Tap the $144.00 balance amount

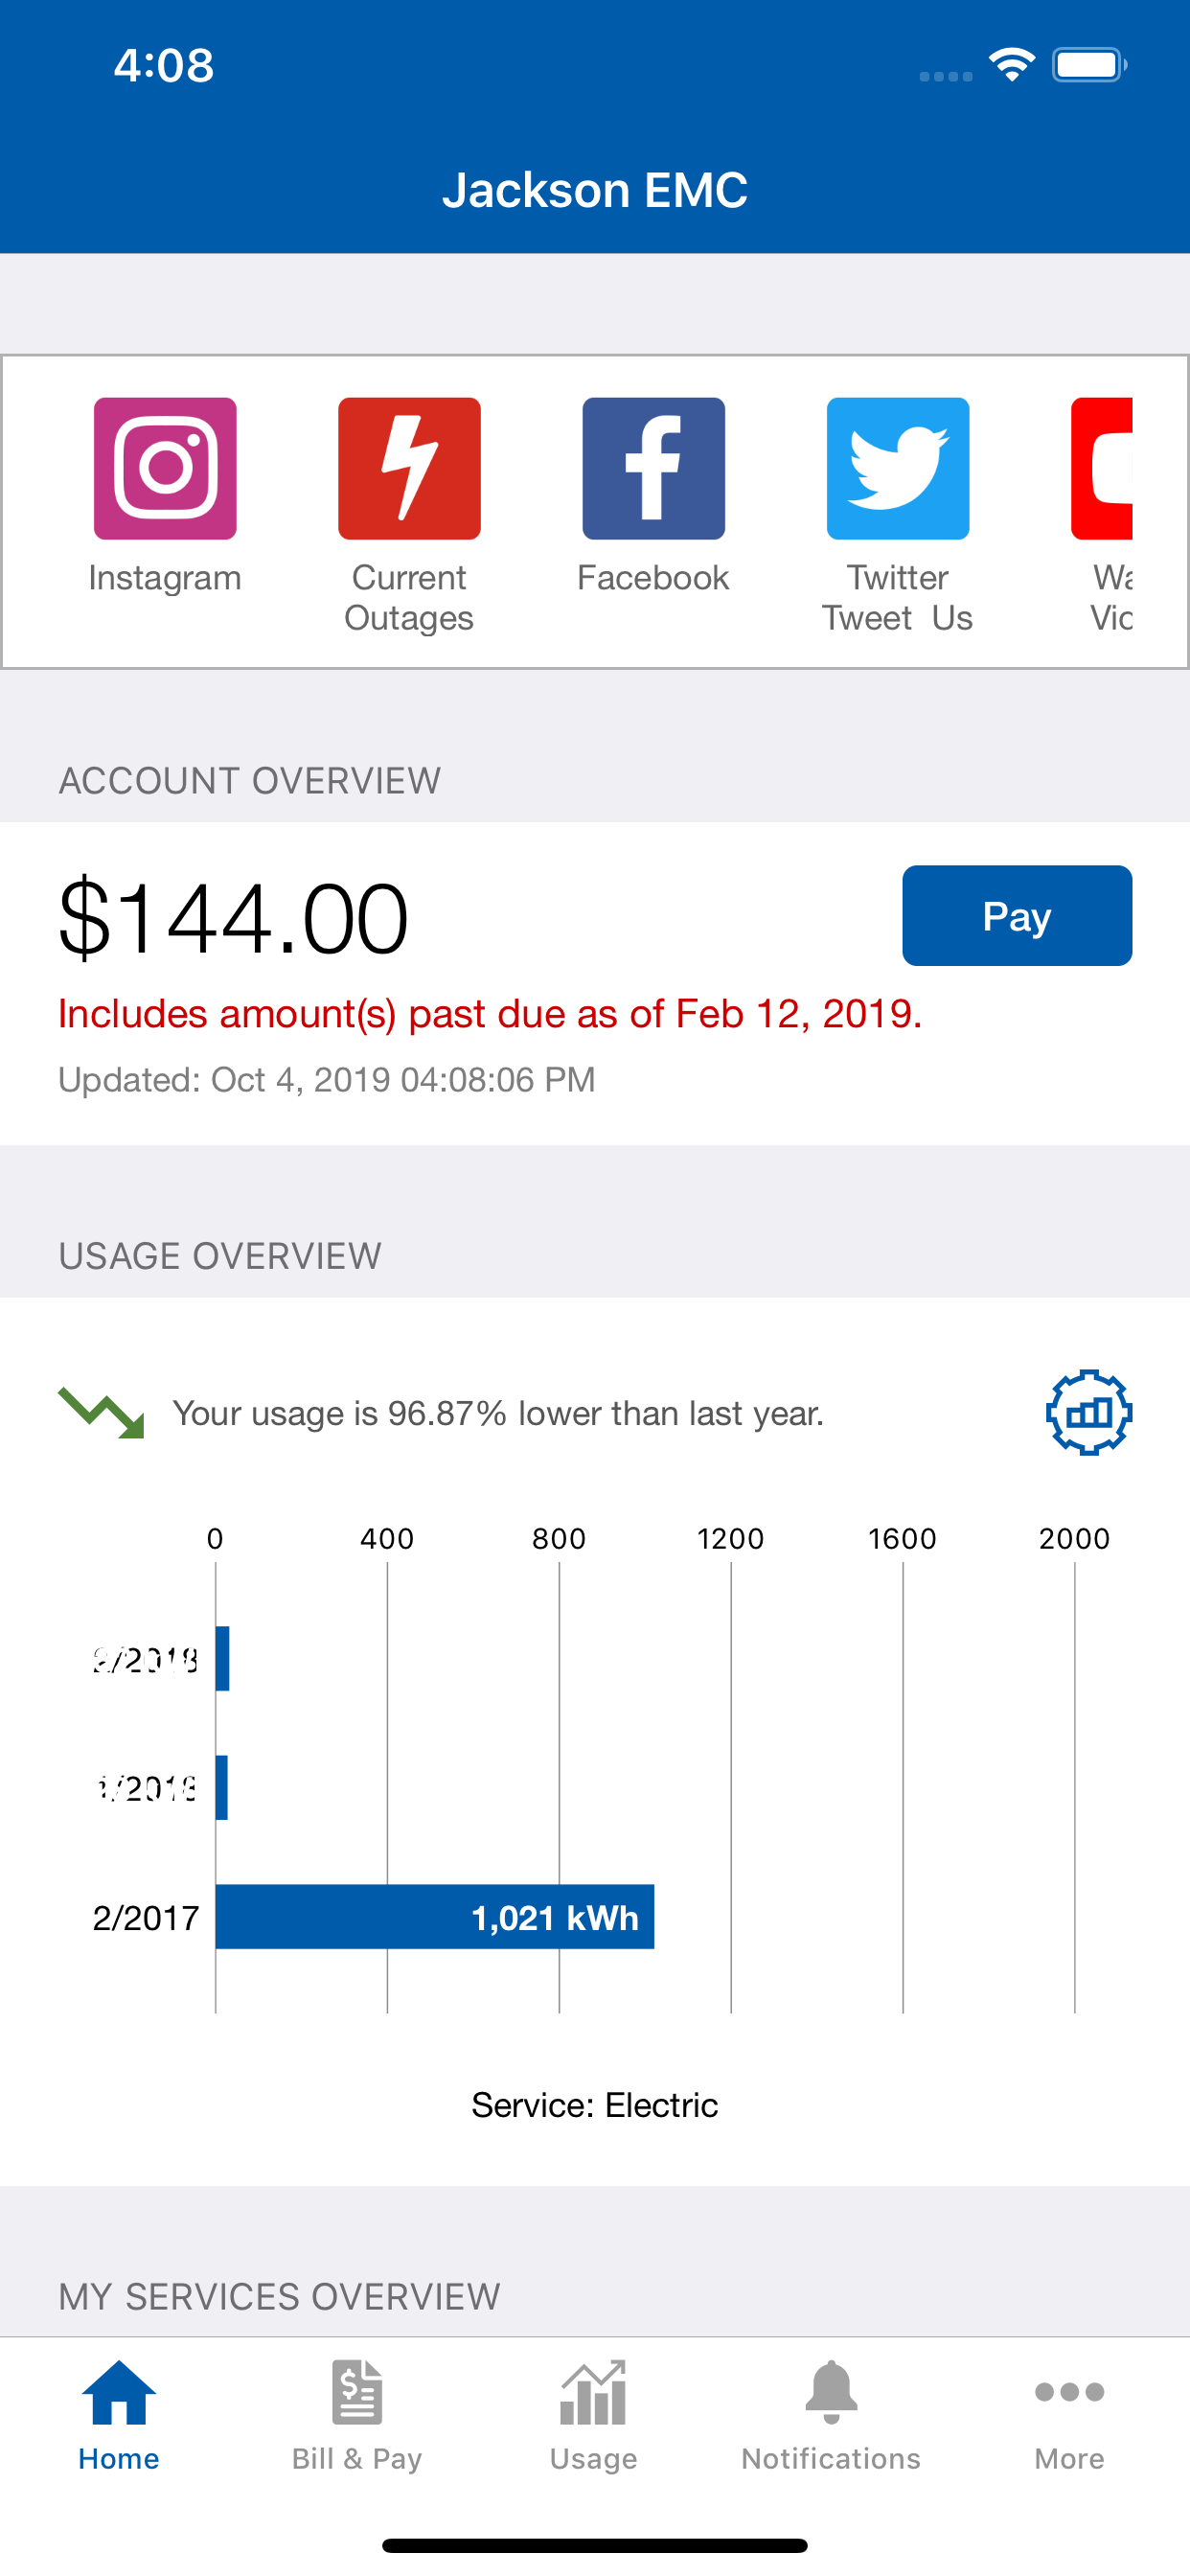point(233,918)
